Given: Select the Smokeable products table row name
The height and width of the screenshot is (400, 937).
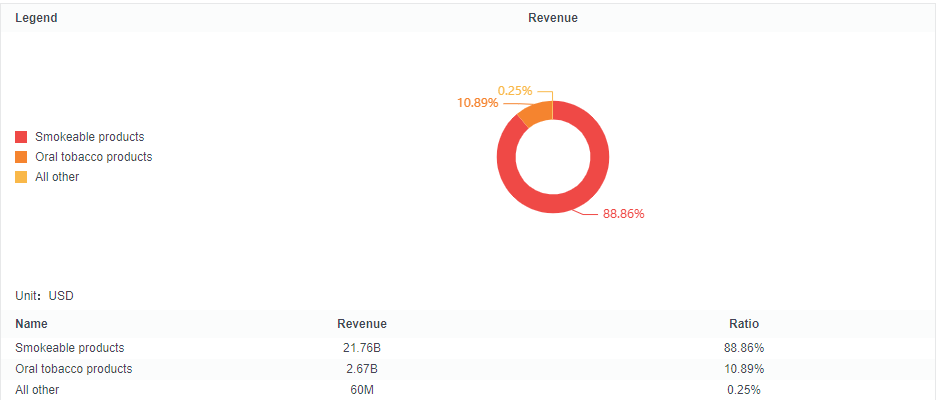Looking at the screenshot, I should pos(70,347).
